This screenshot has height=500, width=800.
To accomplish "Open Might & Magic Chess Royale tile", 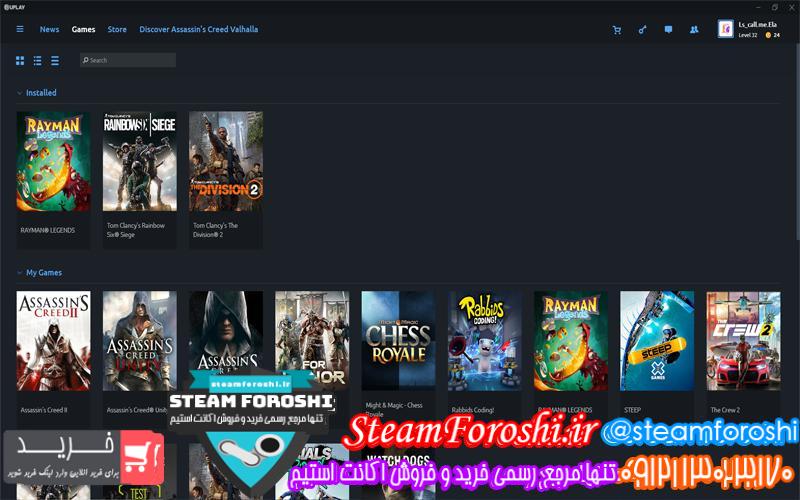I will [x=398, y=341].
